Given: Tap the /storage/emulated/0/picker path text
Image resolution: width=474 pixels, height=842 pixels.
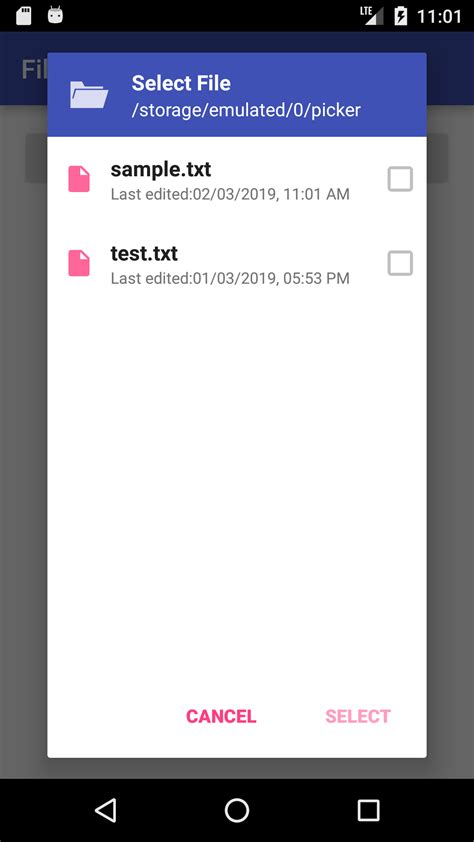Looking at the screenshot, I should [x=246, y=110].
